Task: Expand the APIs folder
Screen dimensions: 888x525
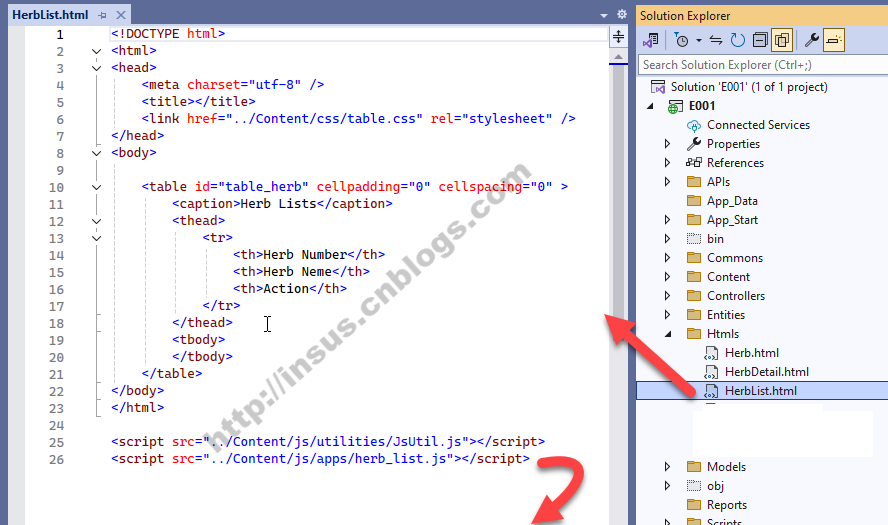Action: [668, 182]
